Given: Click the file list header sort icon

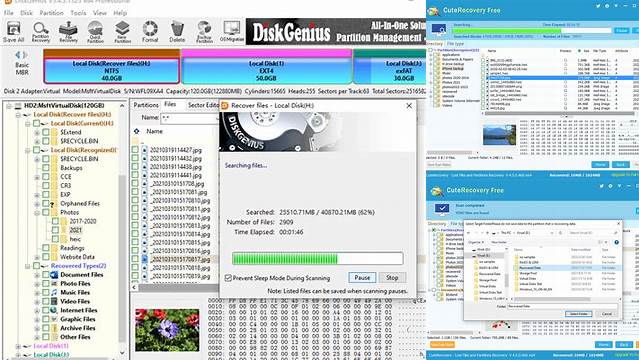Looking at the screenshot, I should [x=137, y=131].
